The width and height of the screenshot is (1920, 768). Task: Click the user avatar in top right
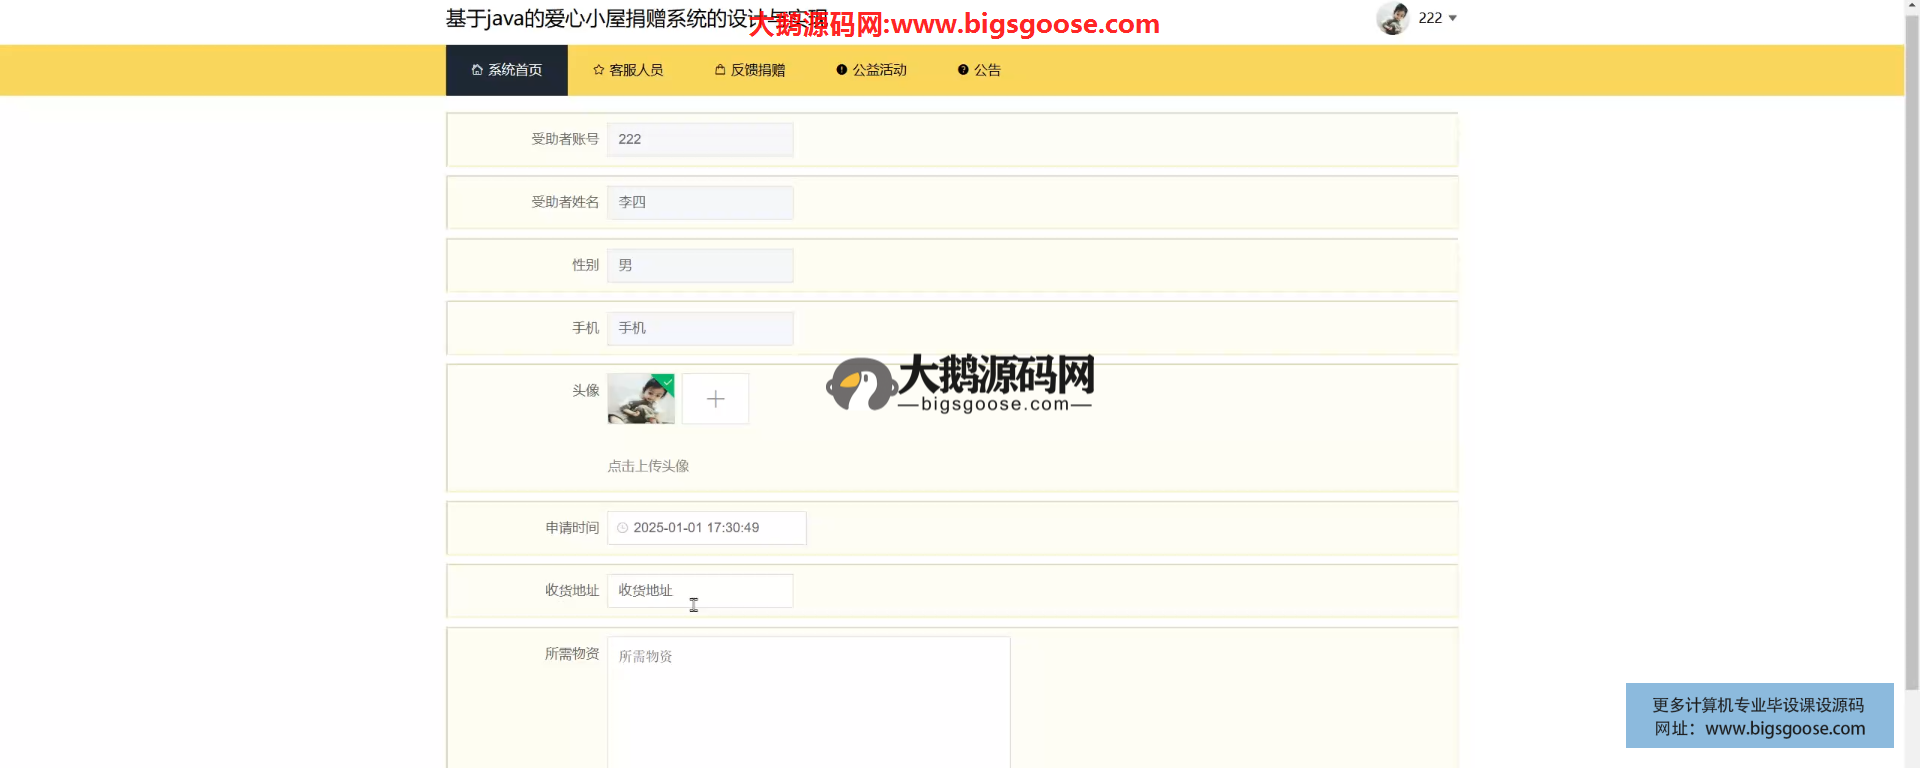[x=1392, y=18]
